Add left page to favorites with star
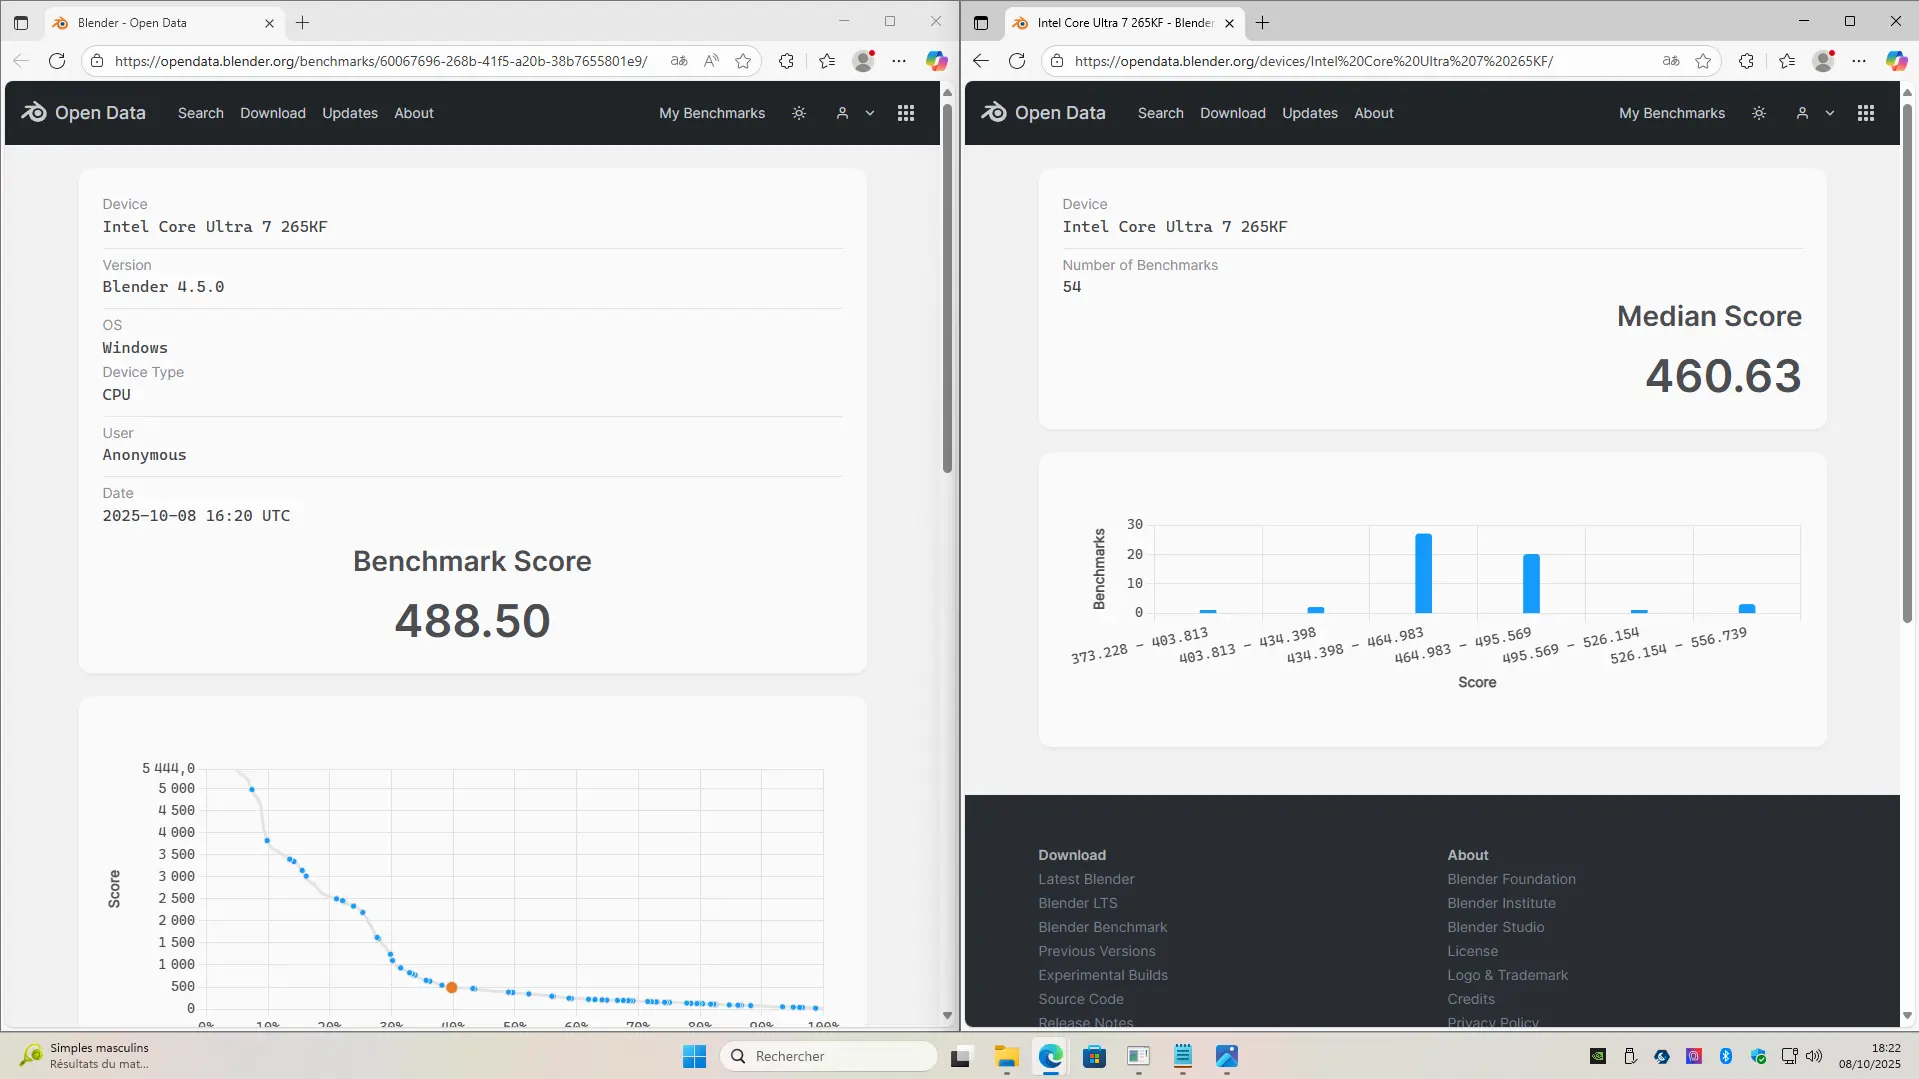Image resolution: width=1919 pixels, height=1079 pixels. point(743,61)
